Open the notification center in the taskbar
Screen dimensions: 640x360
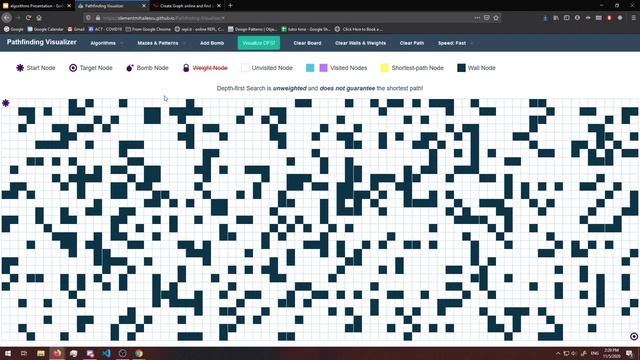click(629, 353)
